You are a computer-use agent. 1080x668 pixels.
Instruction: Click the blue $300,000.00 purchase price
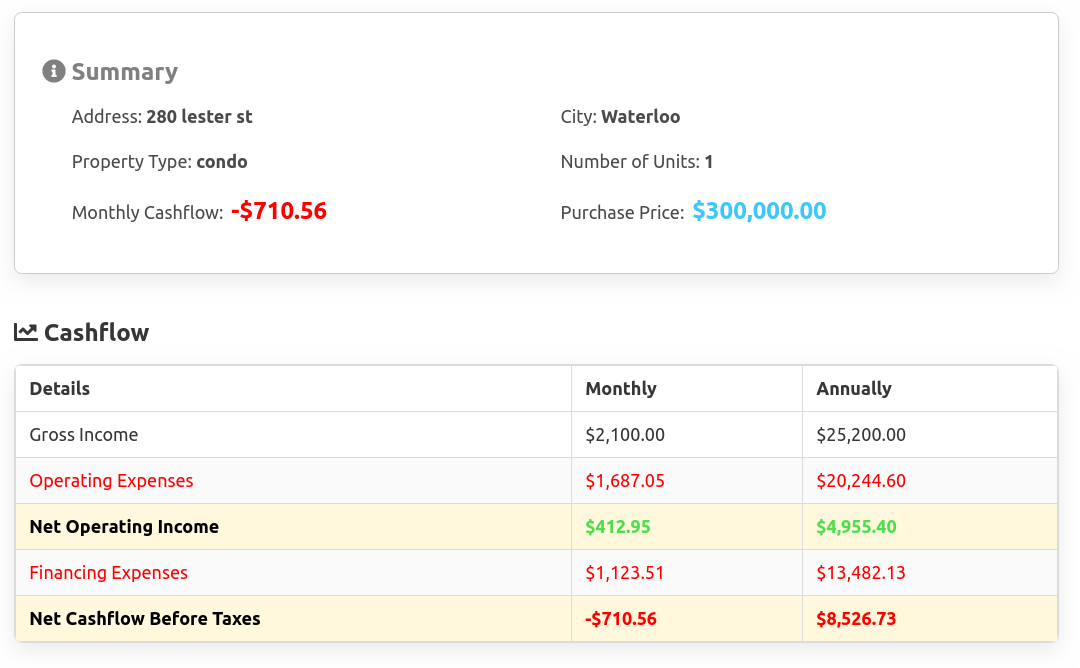click(759, 211)
